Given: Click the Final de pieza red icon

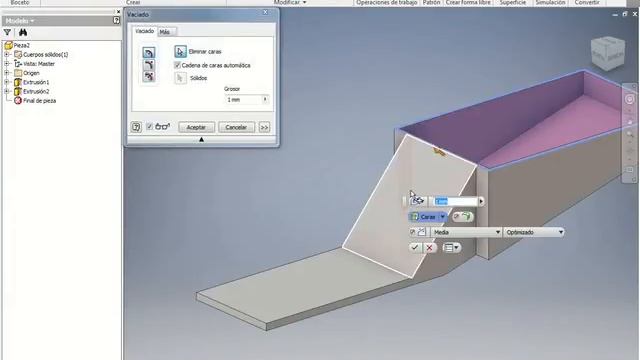Looking at the screenshot, I should click(x=18, y=100).
